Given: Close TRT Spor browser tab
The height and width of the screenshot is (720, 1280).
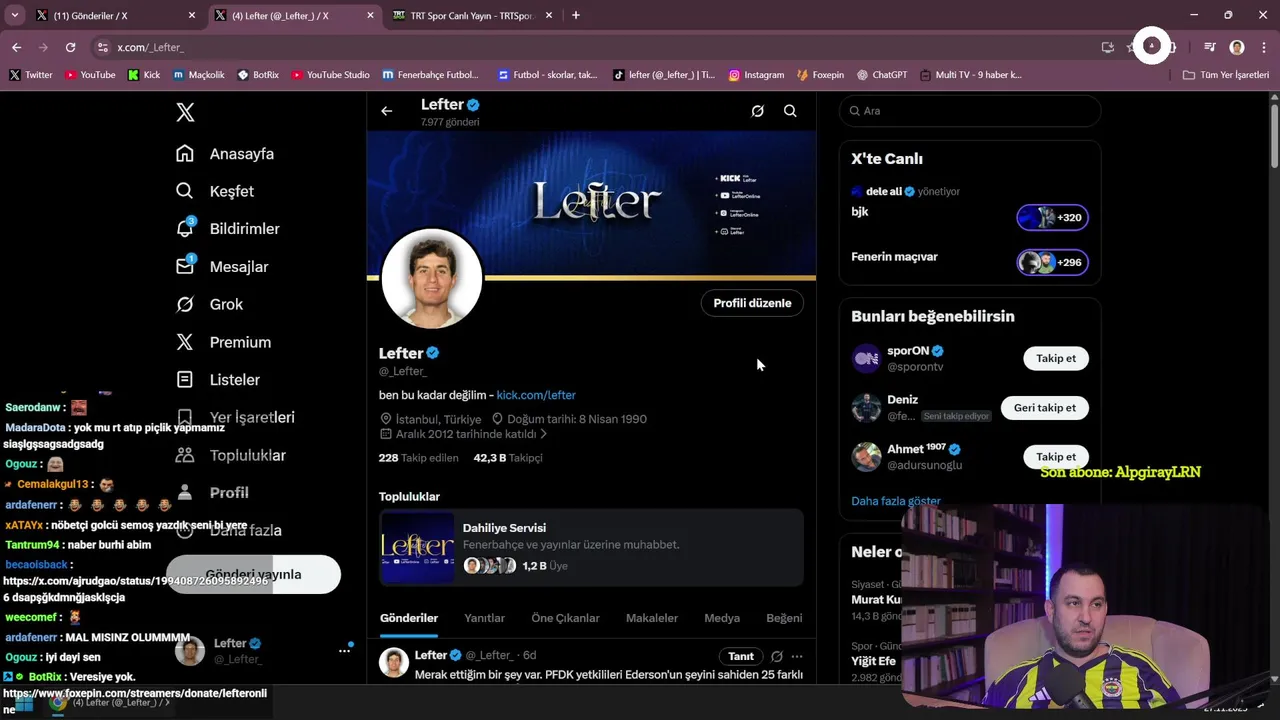Looking at the screenshot, I should (549, 15).
